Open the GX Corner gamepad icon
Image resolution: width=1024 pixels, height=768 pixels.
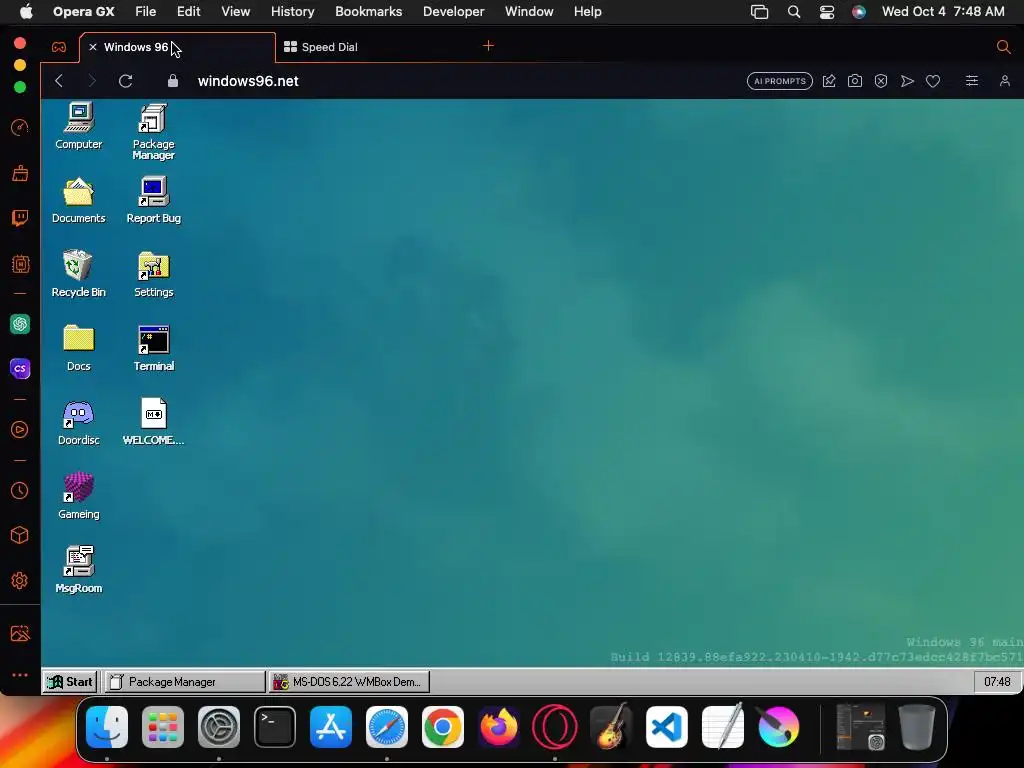coord(59,47)
